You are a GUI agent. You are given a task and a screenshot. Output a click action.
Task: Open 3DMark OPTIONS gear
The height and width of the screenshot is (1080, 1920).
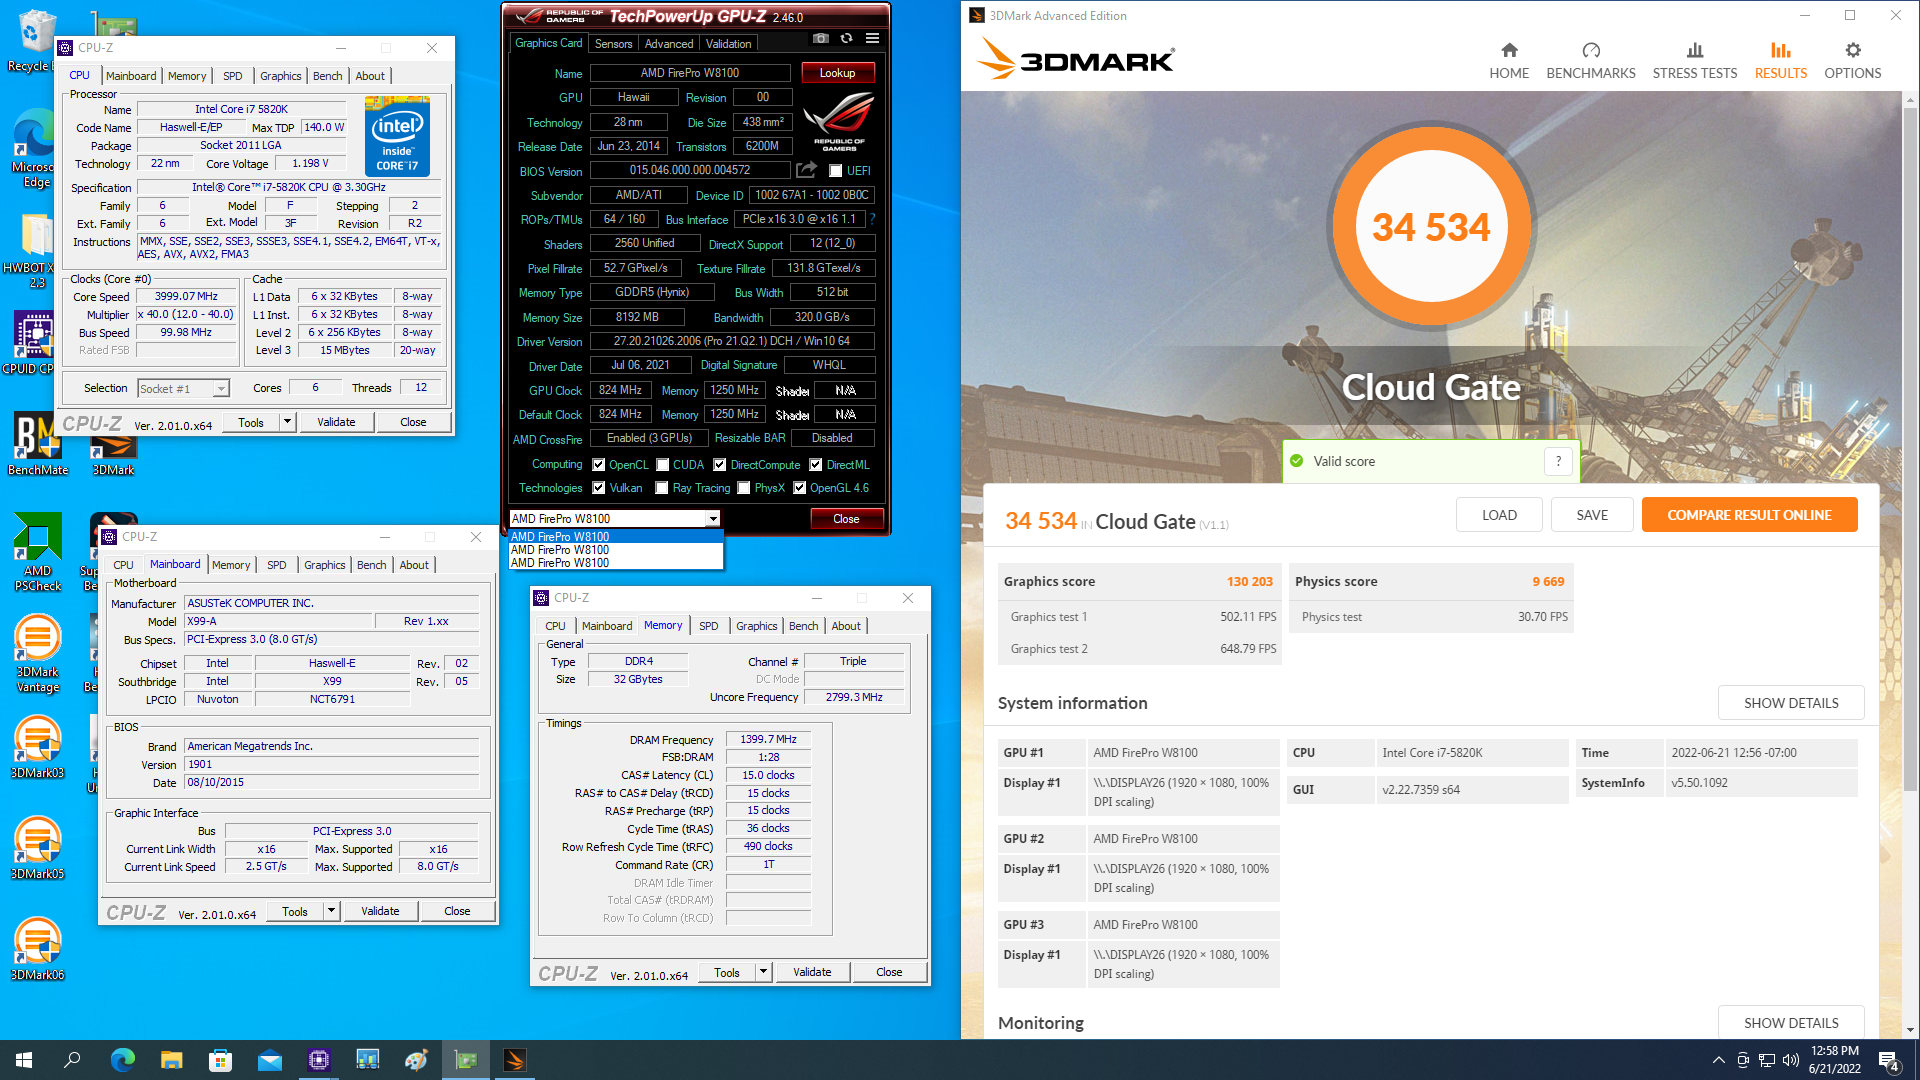click(1852, 60)
